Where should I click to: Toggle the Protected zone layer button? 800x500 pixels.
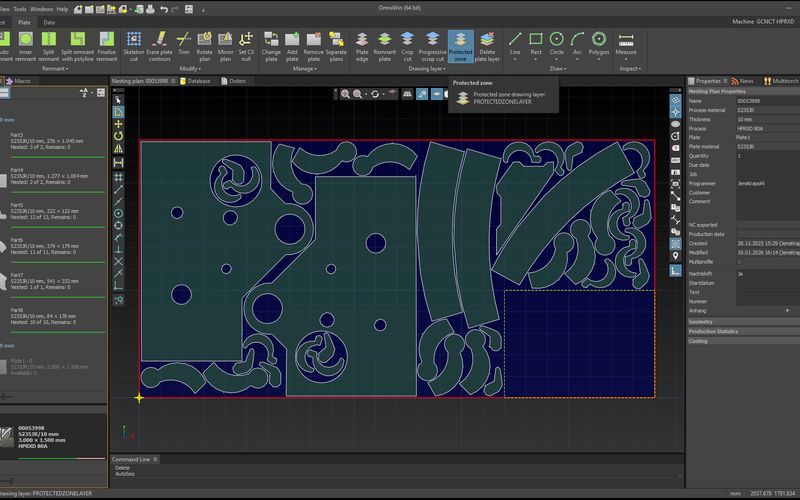coord(461,46)
